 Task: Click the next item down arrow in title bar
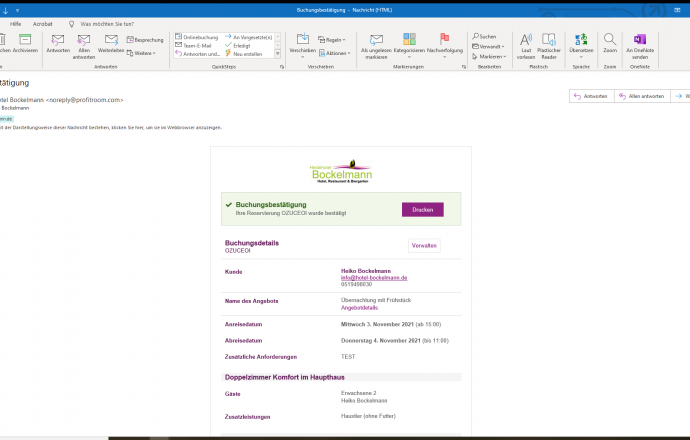(x=5, y=10)
